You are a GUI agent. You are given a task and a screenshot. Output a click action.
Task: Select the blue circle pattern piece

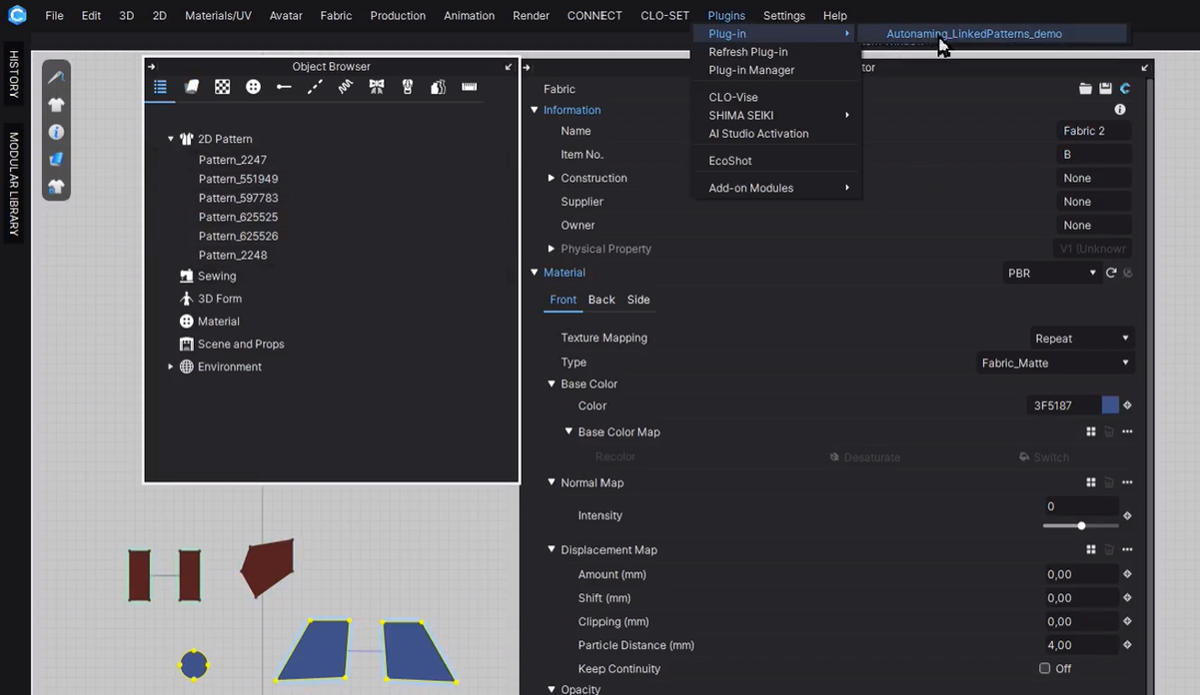pyautogui.click(x=193, y=664)
